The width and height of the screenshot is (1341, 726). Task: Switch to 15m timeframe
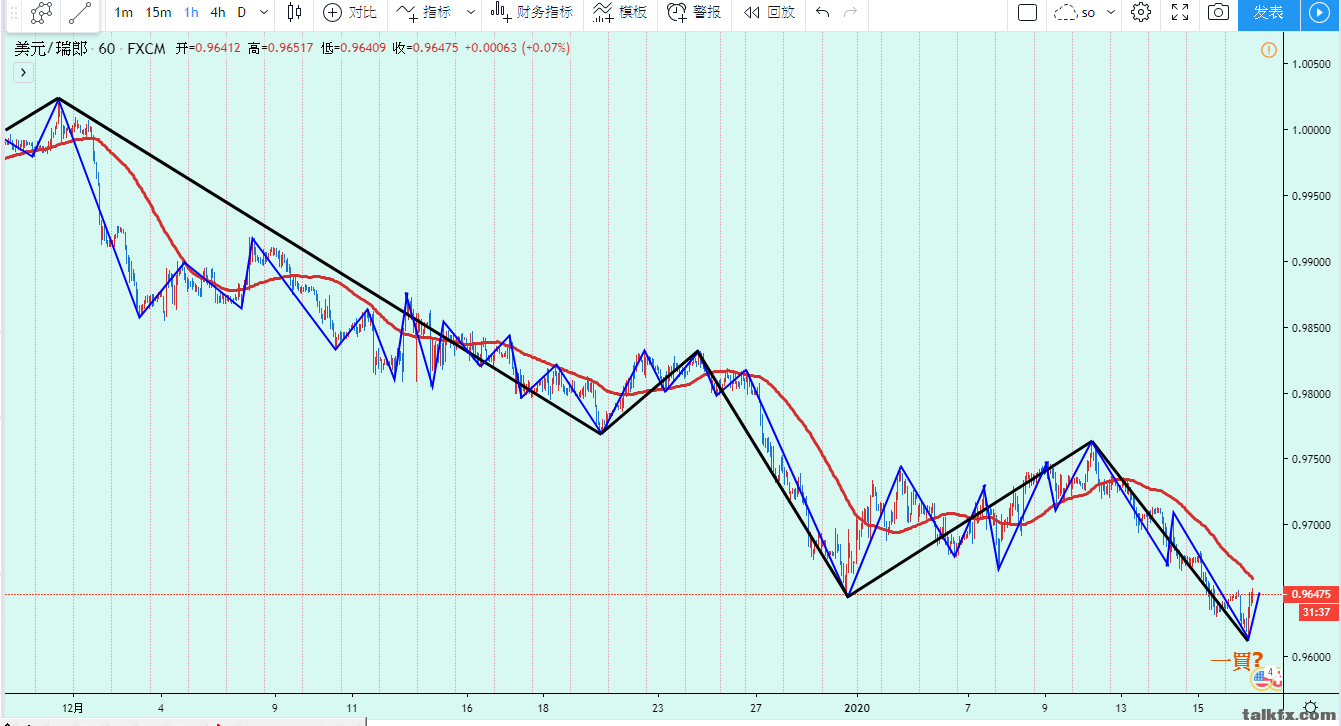158,12
